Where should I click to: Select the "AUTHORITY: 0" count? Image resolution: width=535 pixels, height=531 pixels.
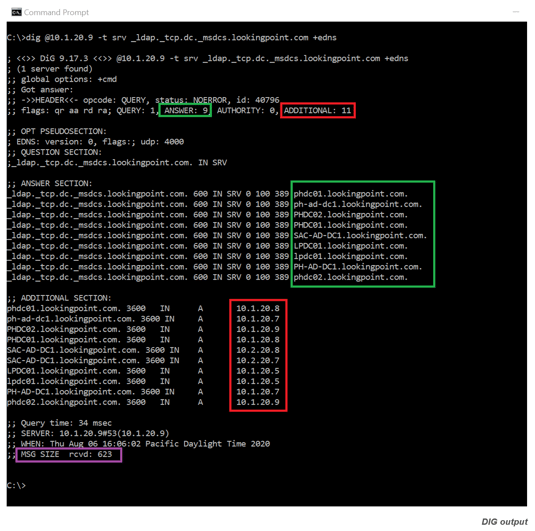point(246,111)
